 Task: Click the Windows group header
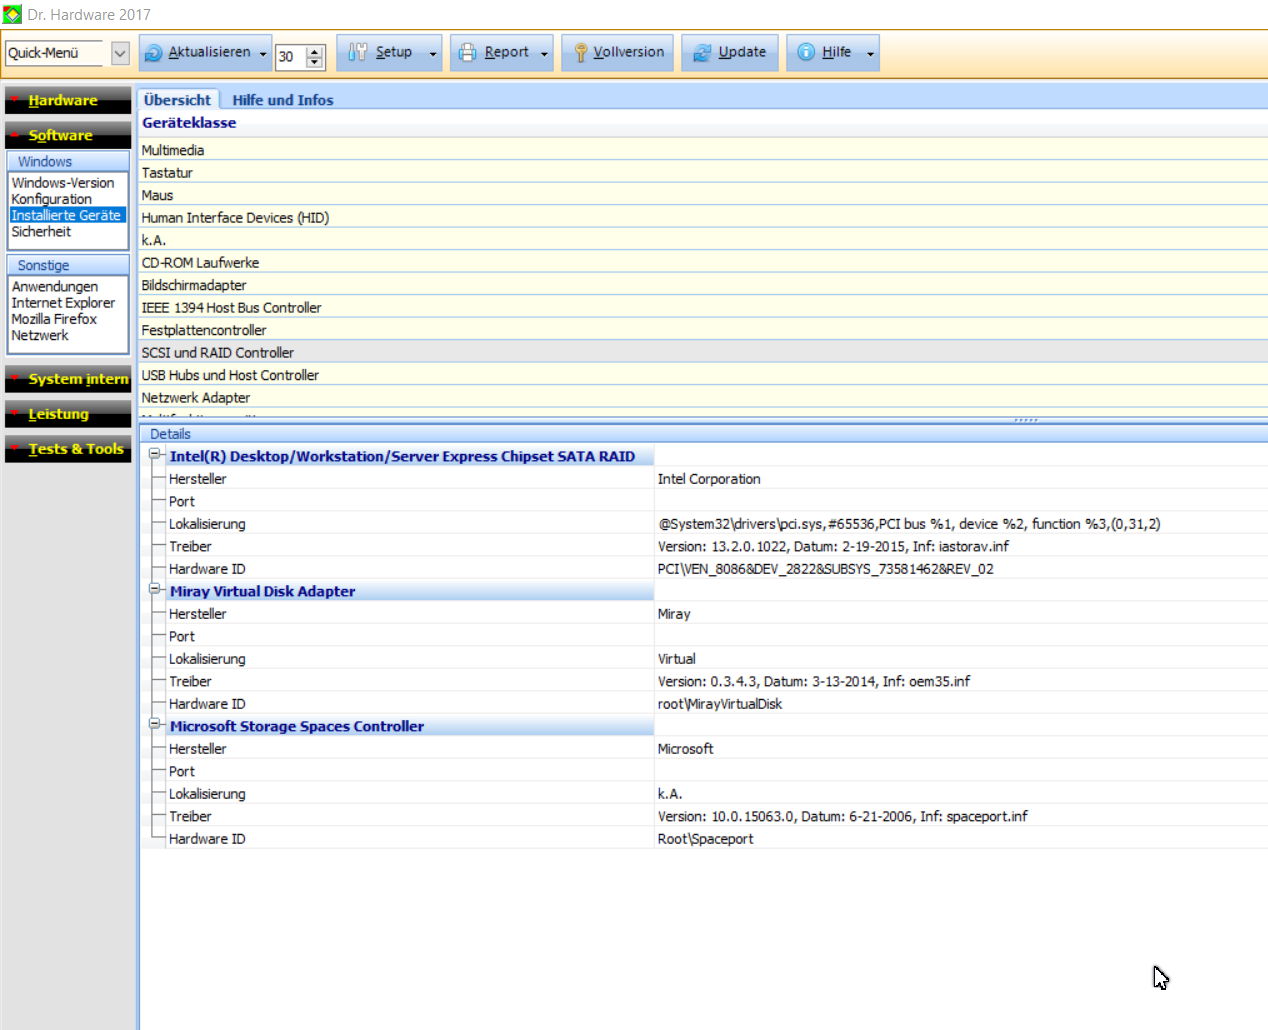click(x=68, y=161)
